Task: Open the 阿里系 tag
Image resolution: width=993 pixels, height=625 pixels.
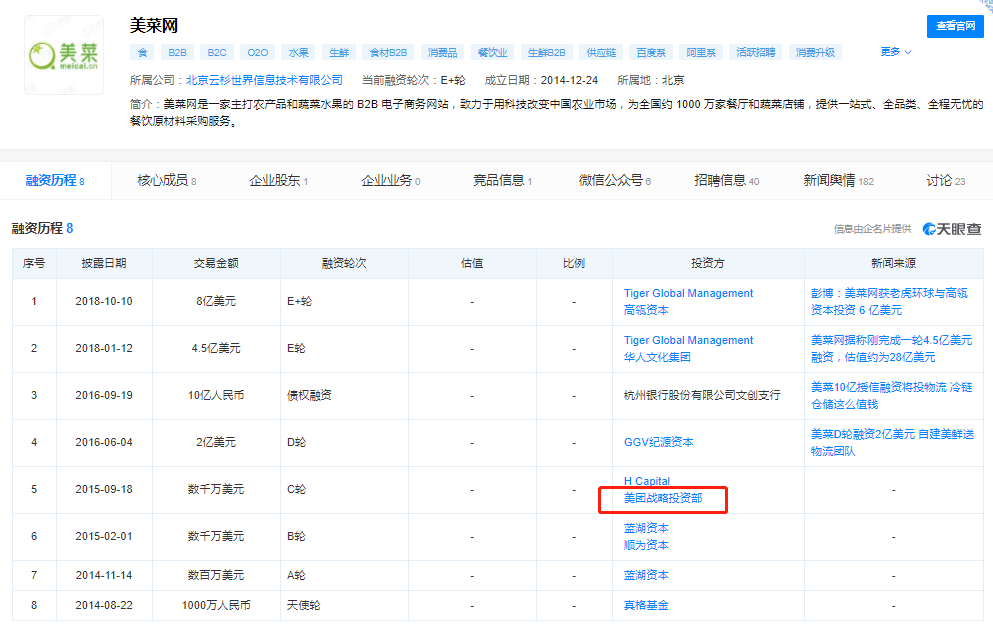Action: click(700, 53)
